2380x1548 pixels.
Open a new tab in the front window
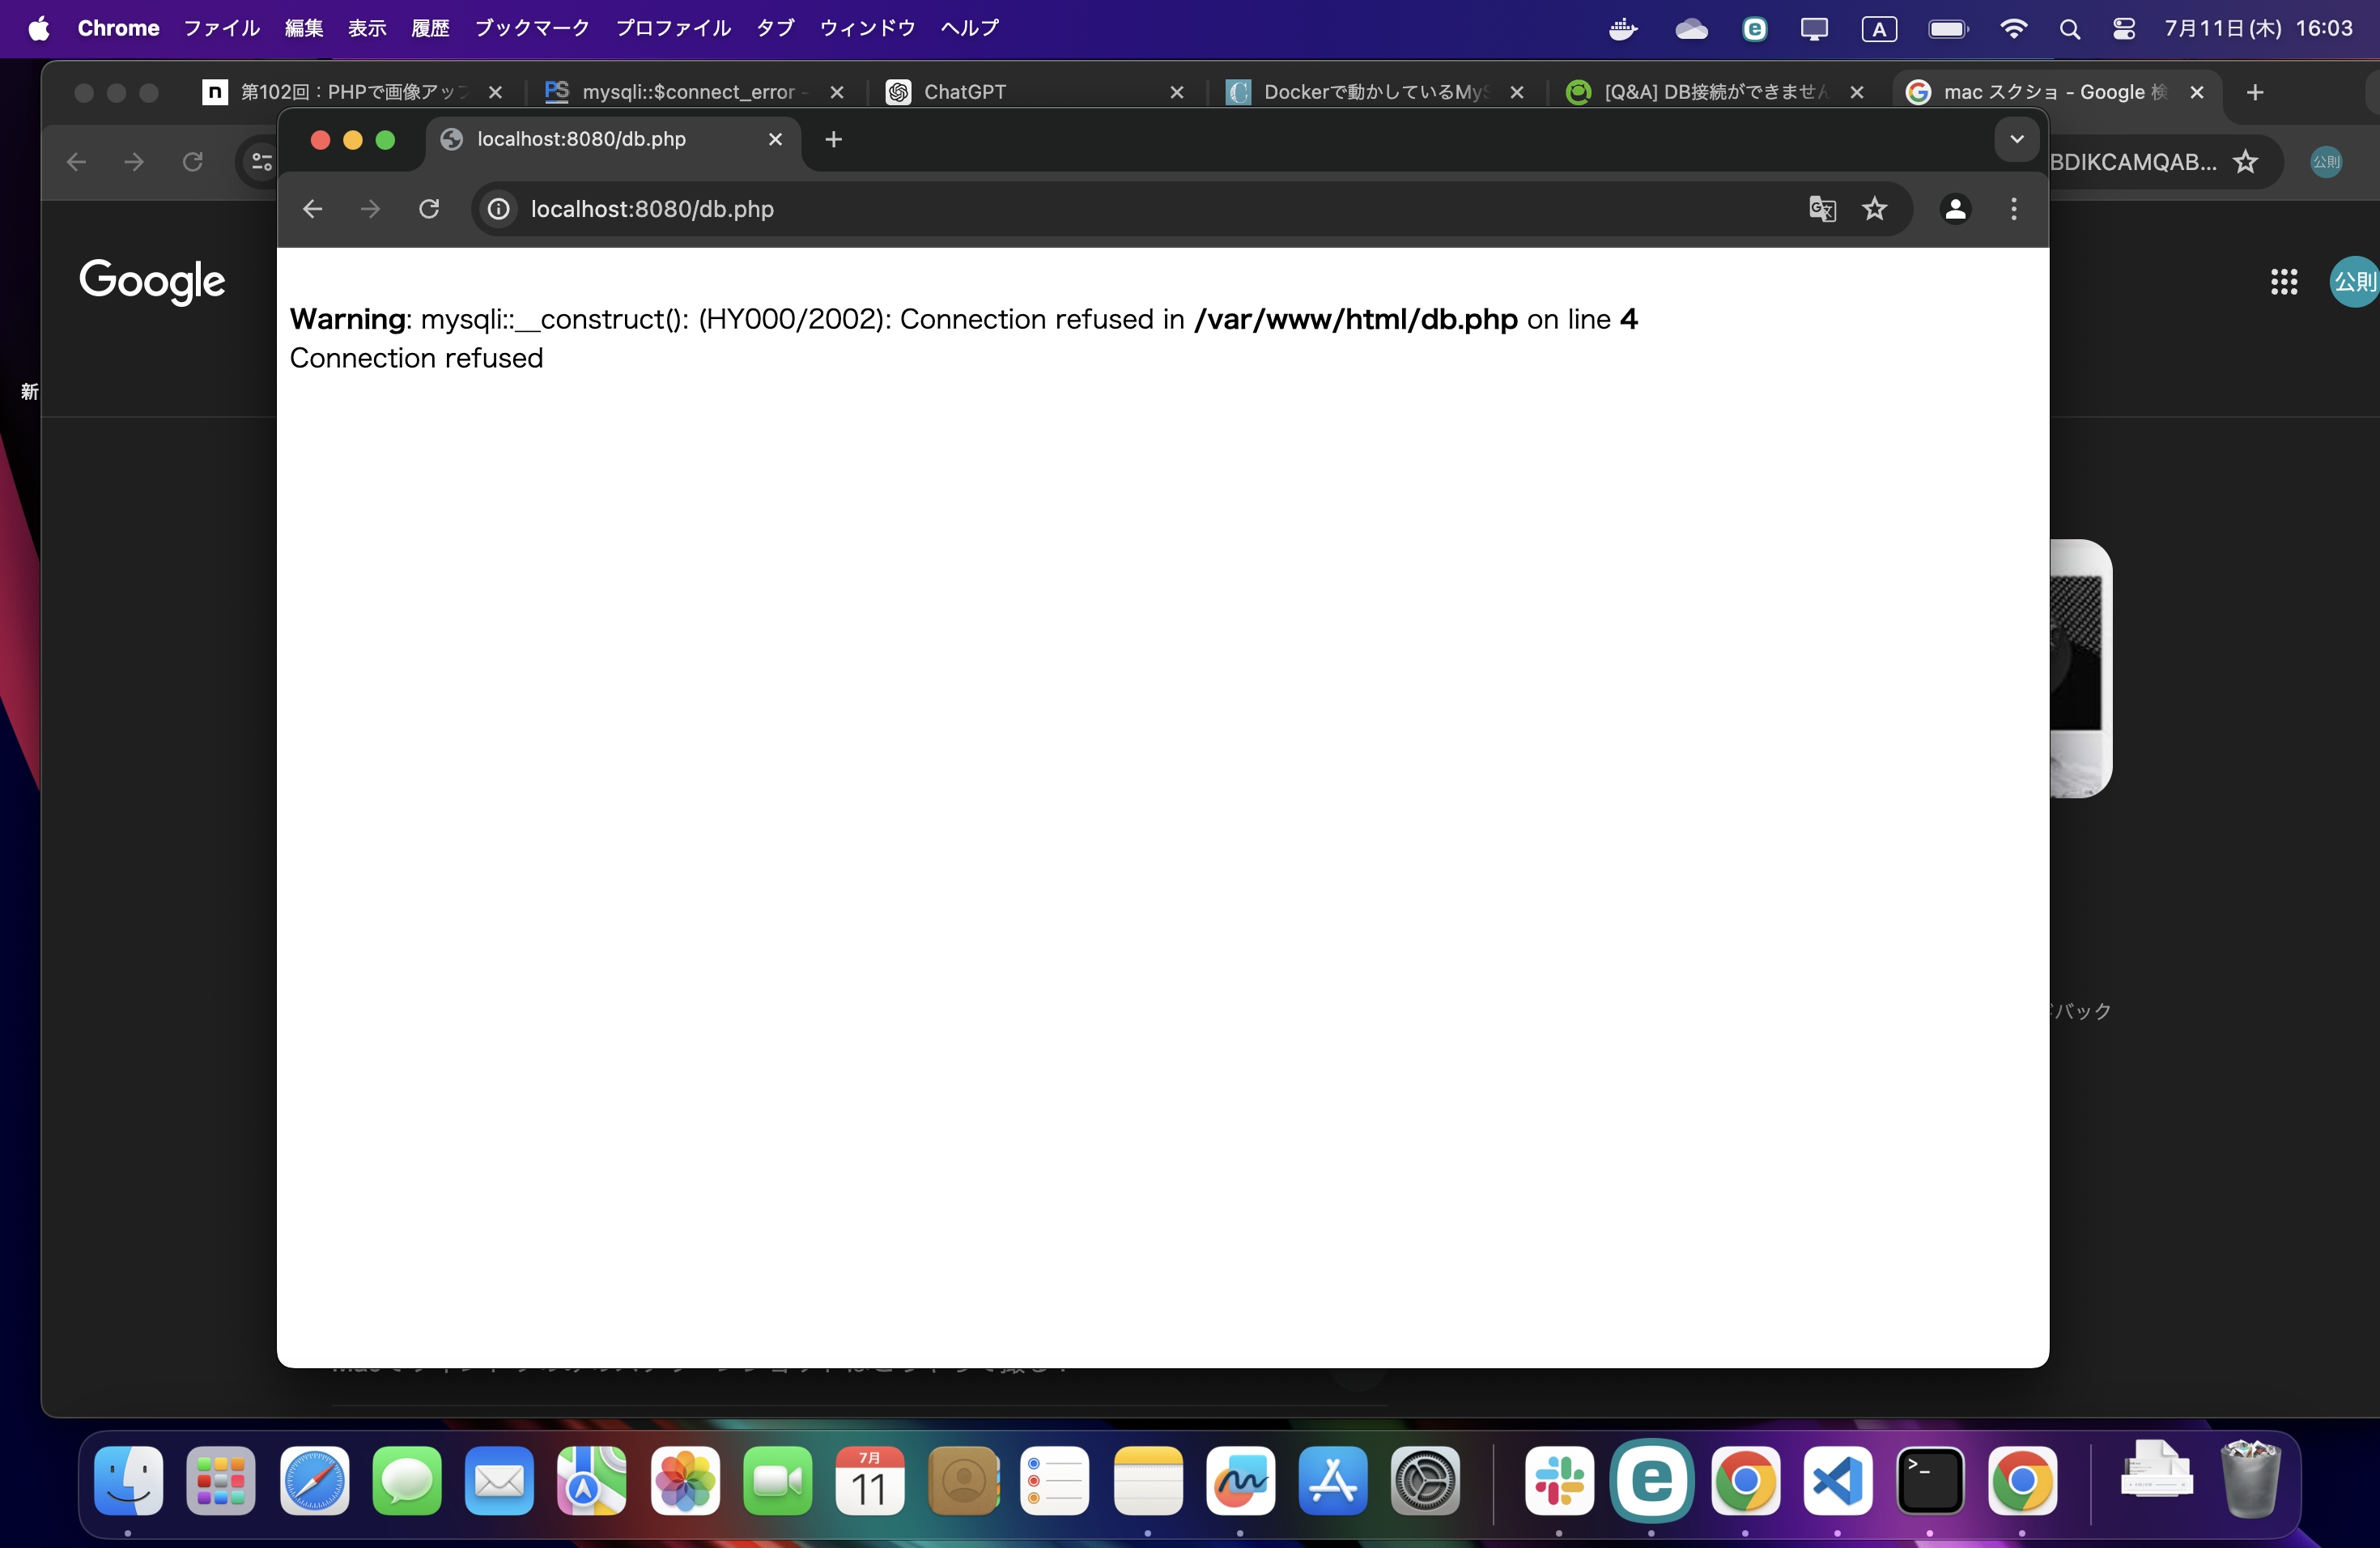coord(834,139)
